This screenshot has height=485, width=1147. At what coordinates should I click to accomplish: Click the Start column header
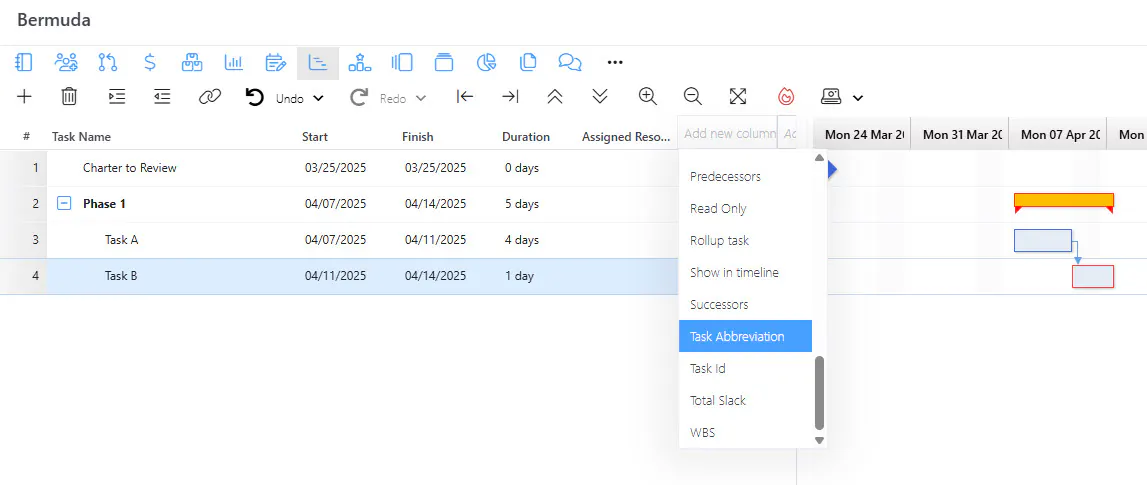pos(315,137)
